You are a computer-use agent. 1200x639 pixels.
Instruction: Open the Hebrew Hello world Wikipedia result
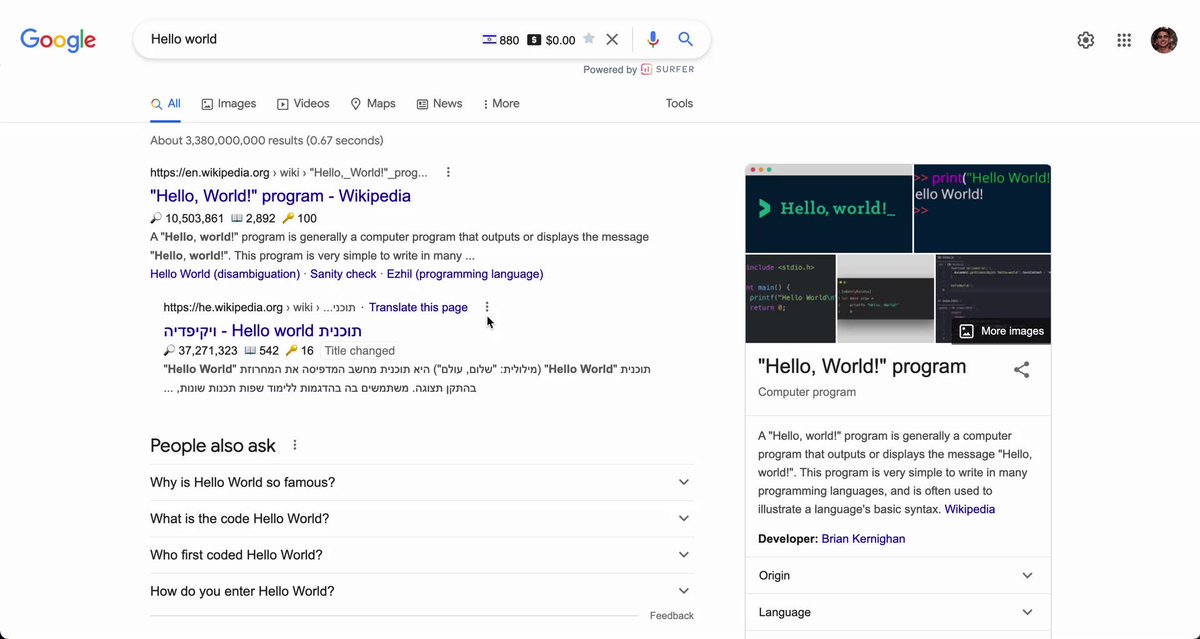coord(263,330)
